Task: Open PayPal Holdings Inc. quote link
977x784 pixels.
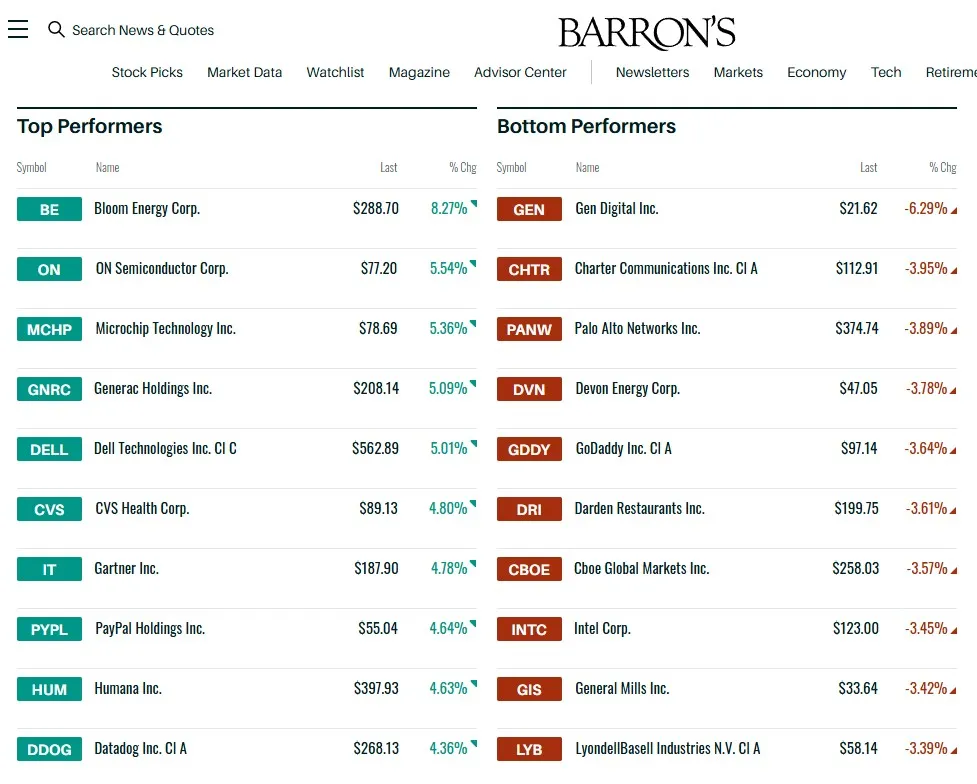Action: 150,629
